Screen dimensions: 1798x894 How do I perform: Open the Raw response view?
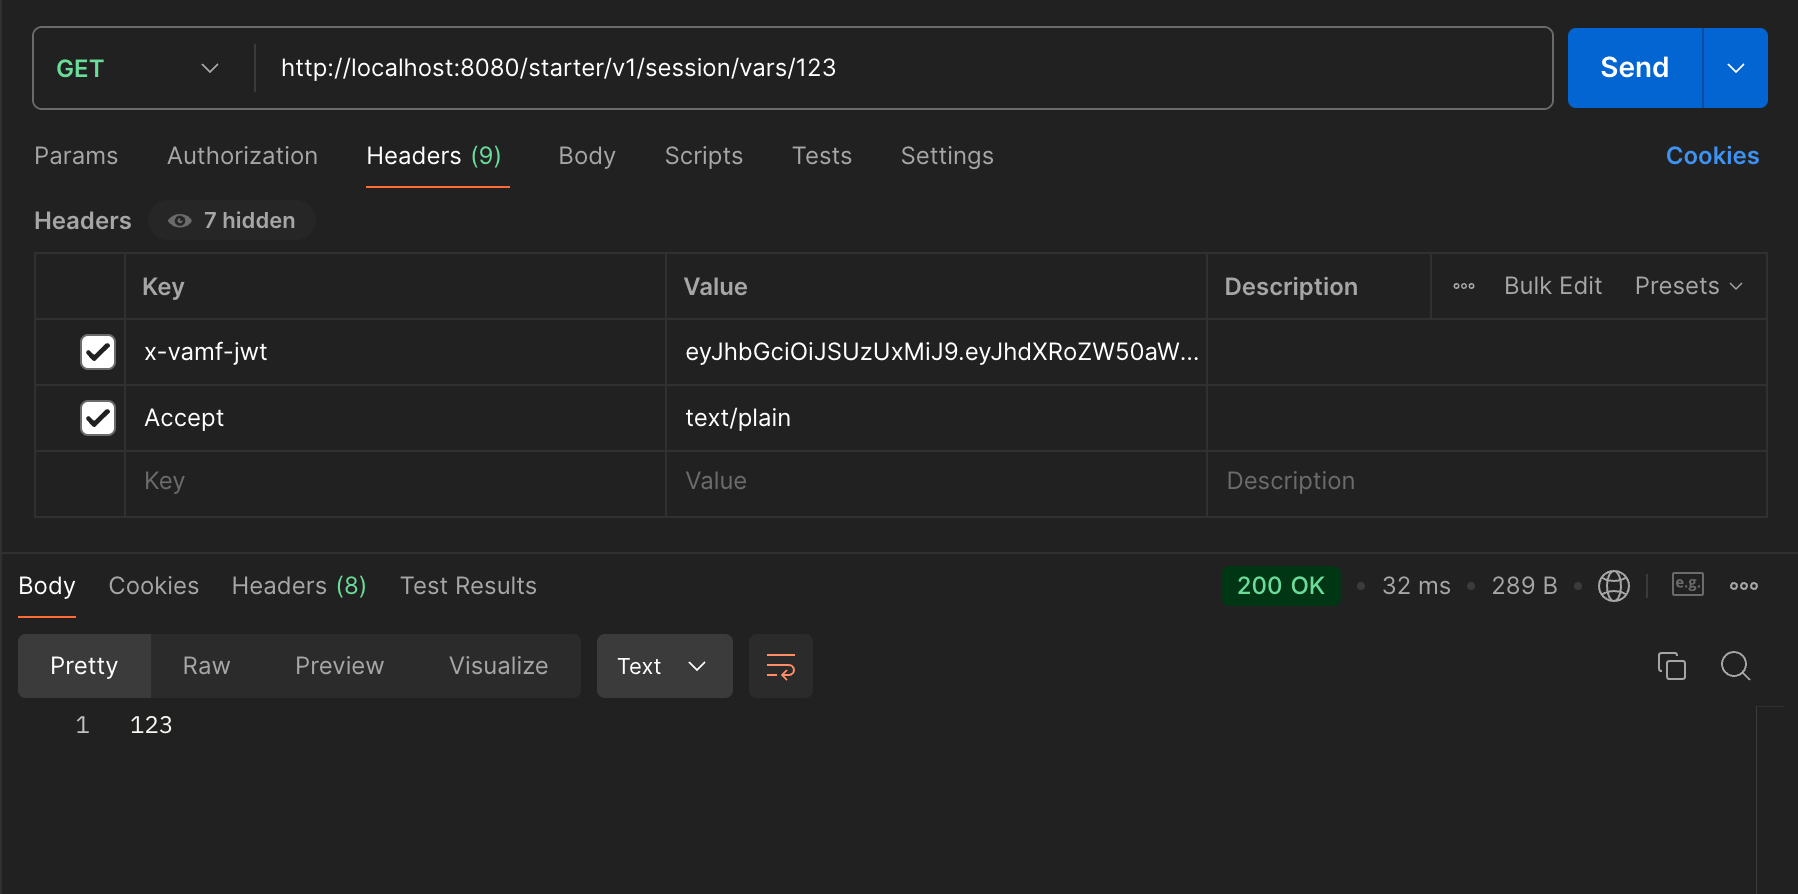(x=206, y=666)
